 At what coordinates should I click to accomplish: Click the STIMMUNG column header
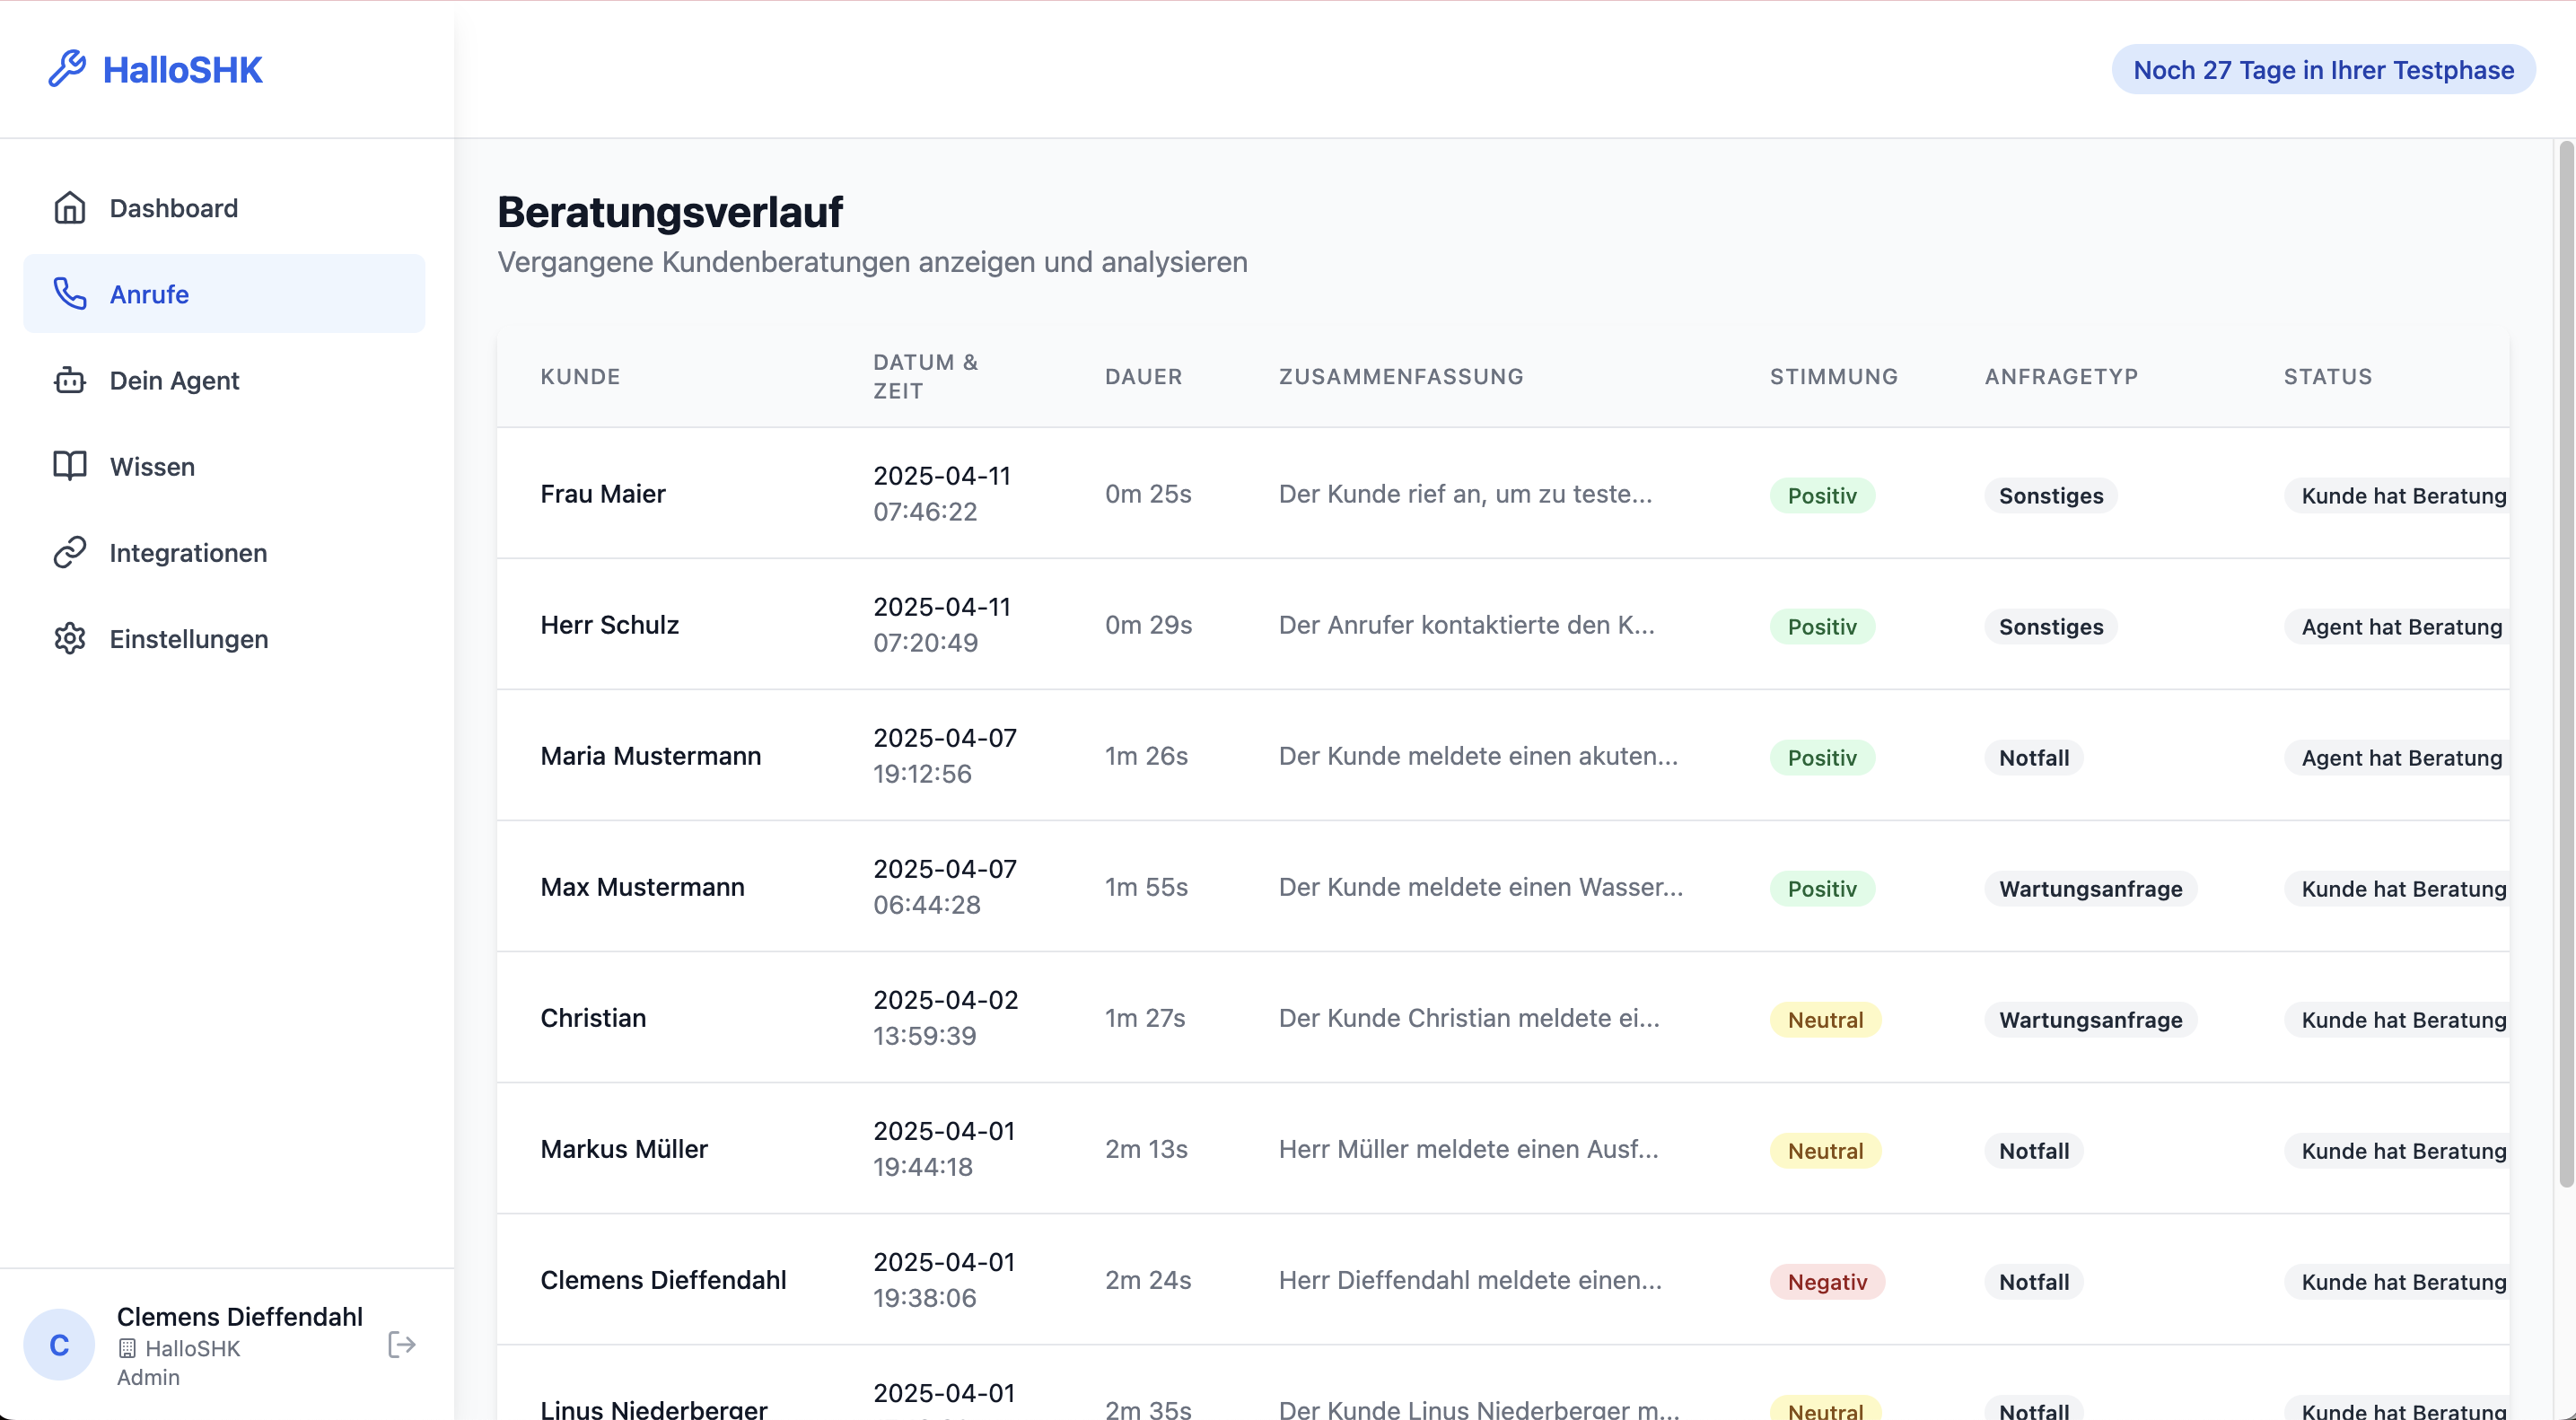[1833, 377]
